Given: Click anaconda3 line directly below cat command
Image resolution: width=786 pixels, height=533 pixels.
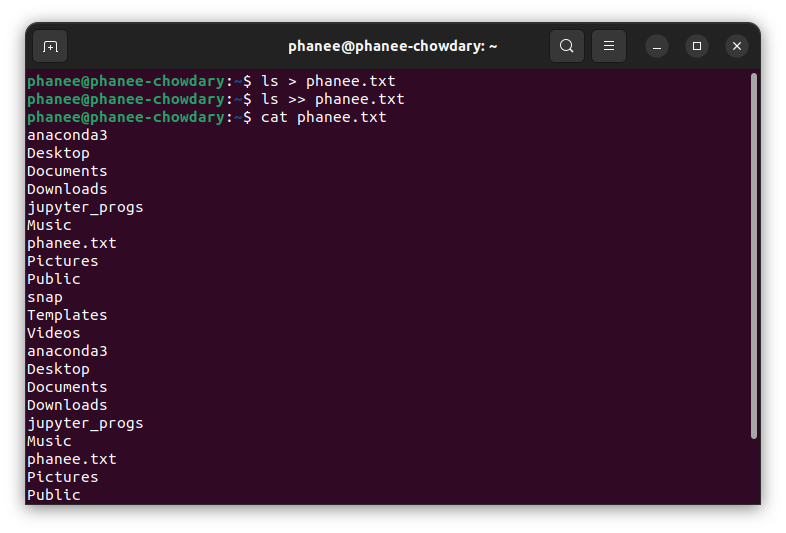Looking at the screenshot, I should (x=67, y=135).
